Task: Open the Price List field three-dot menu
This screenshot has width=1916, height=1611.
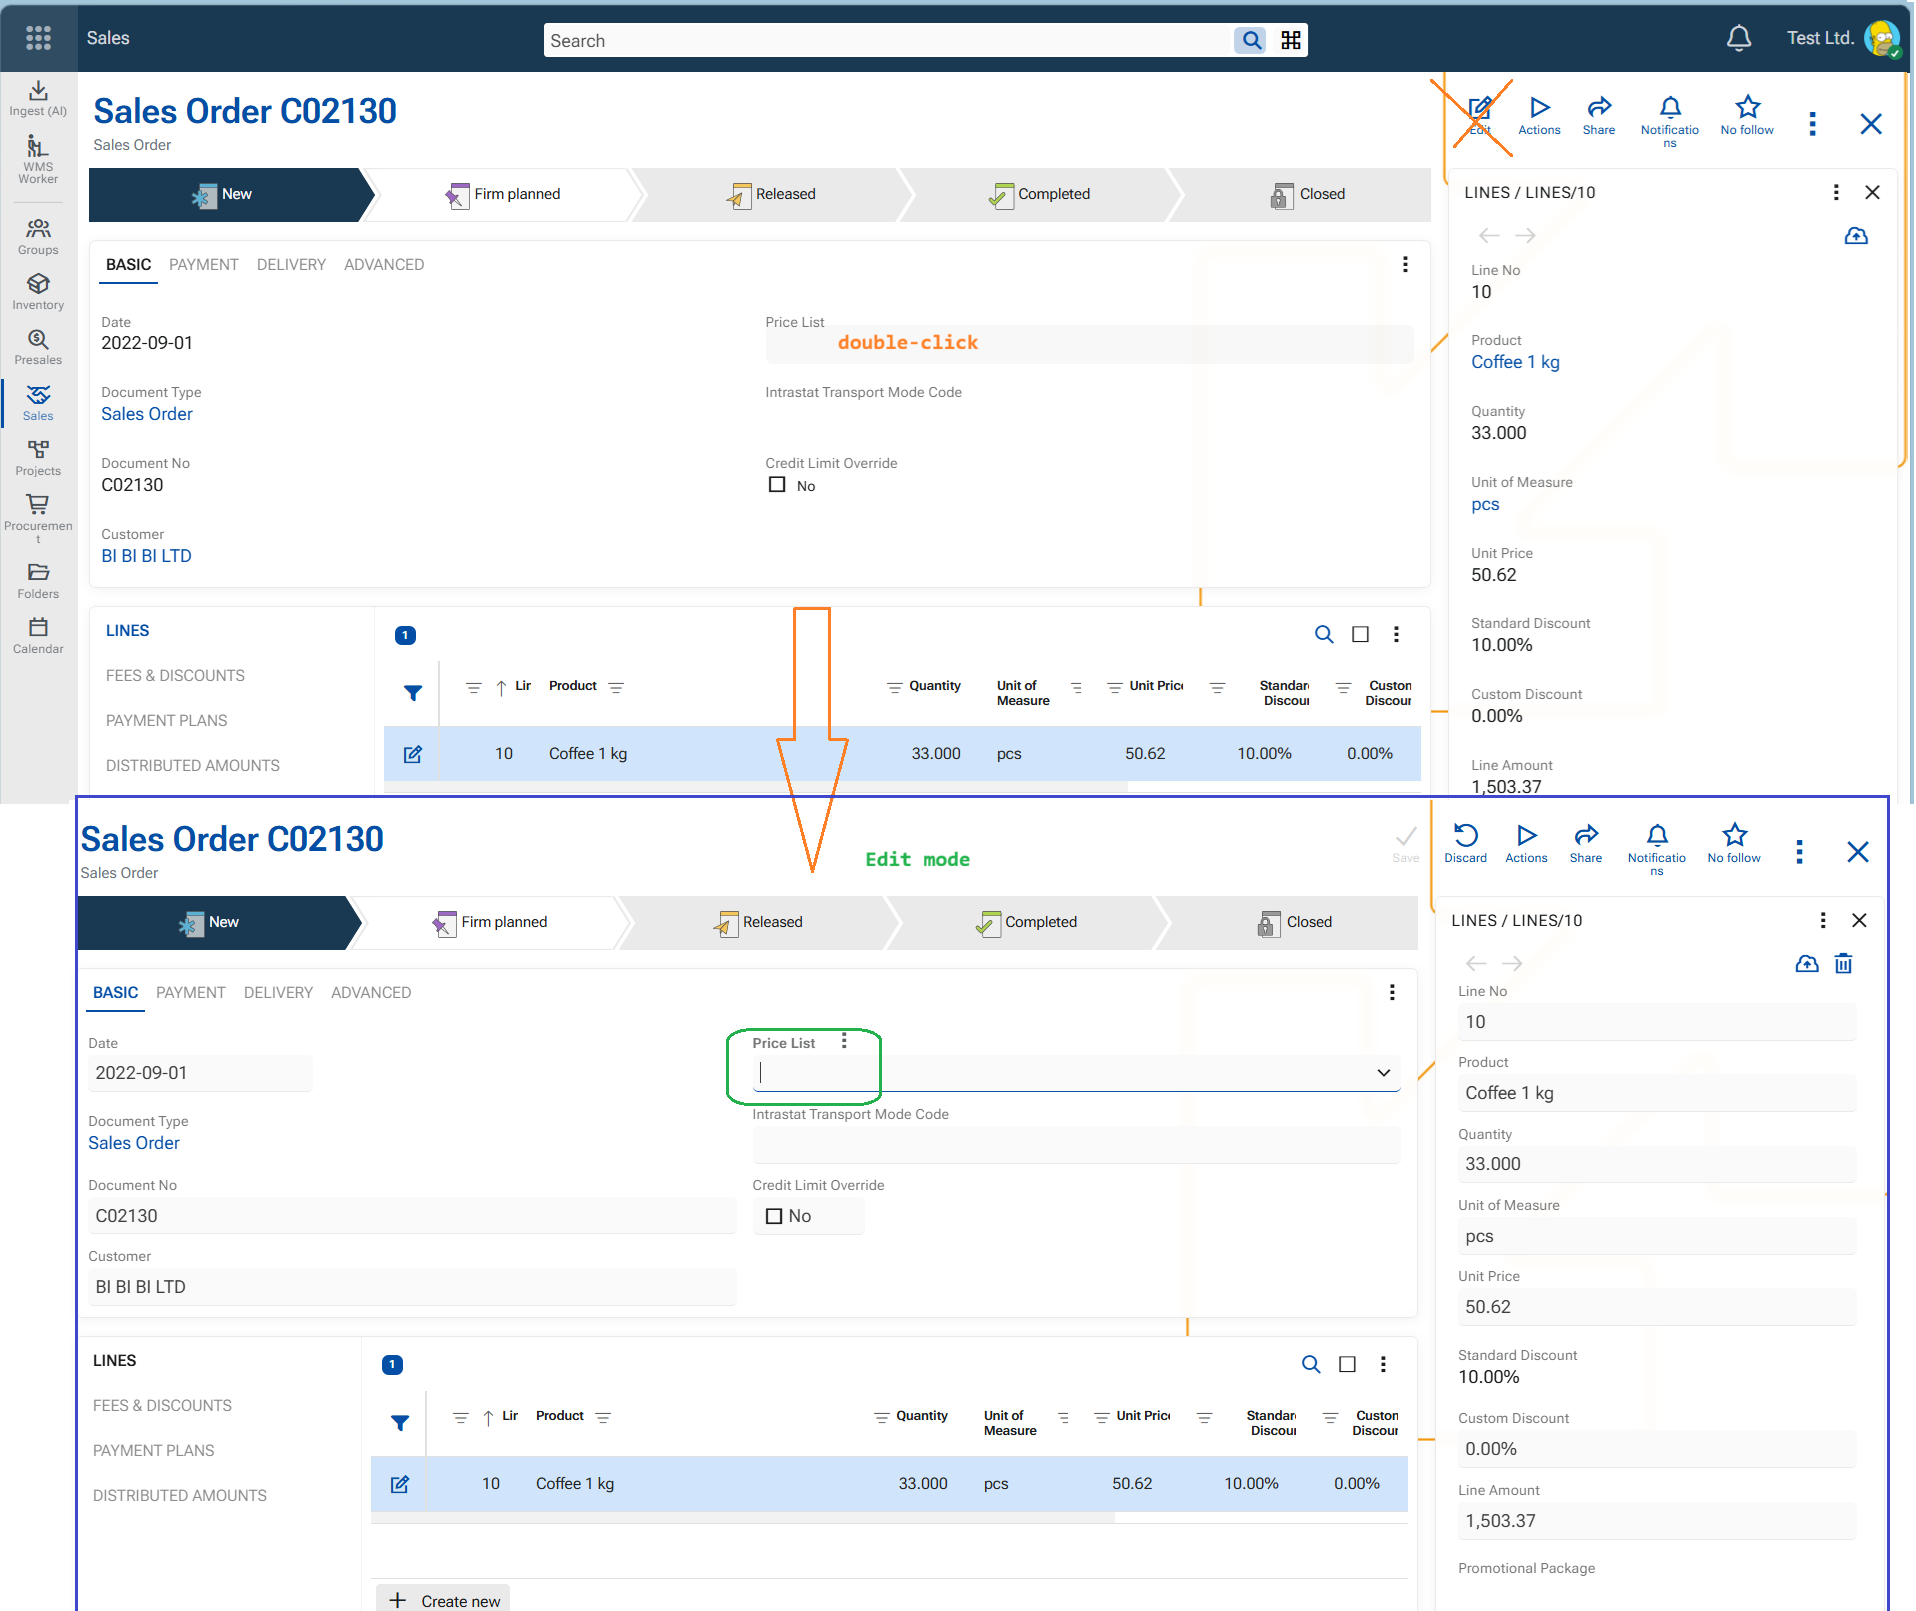Action: click(844, 1041)
